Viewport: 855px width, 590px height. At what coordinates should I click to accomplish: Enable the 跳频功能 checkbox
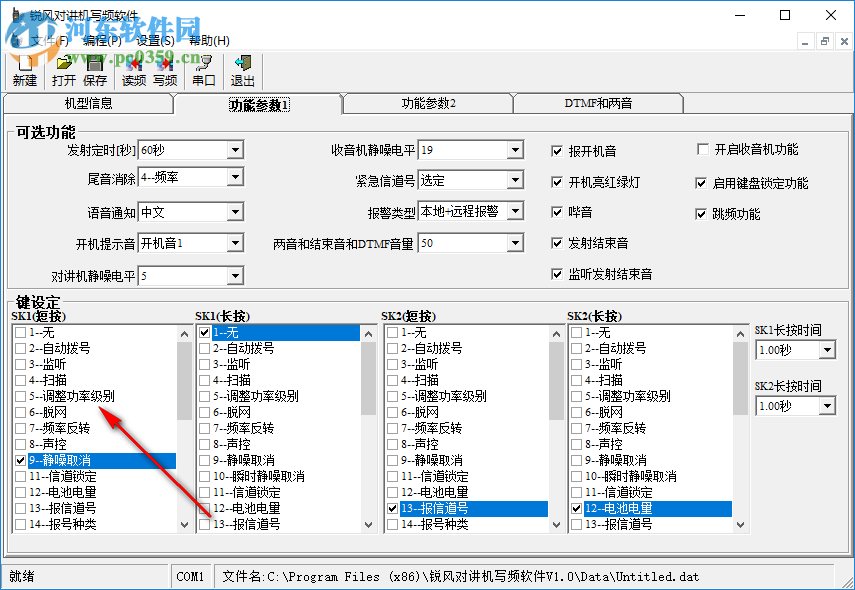[x=702, y=212]
